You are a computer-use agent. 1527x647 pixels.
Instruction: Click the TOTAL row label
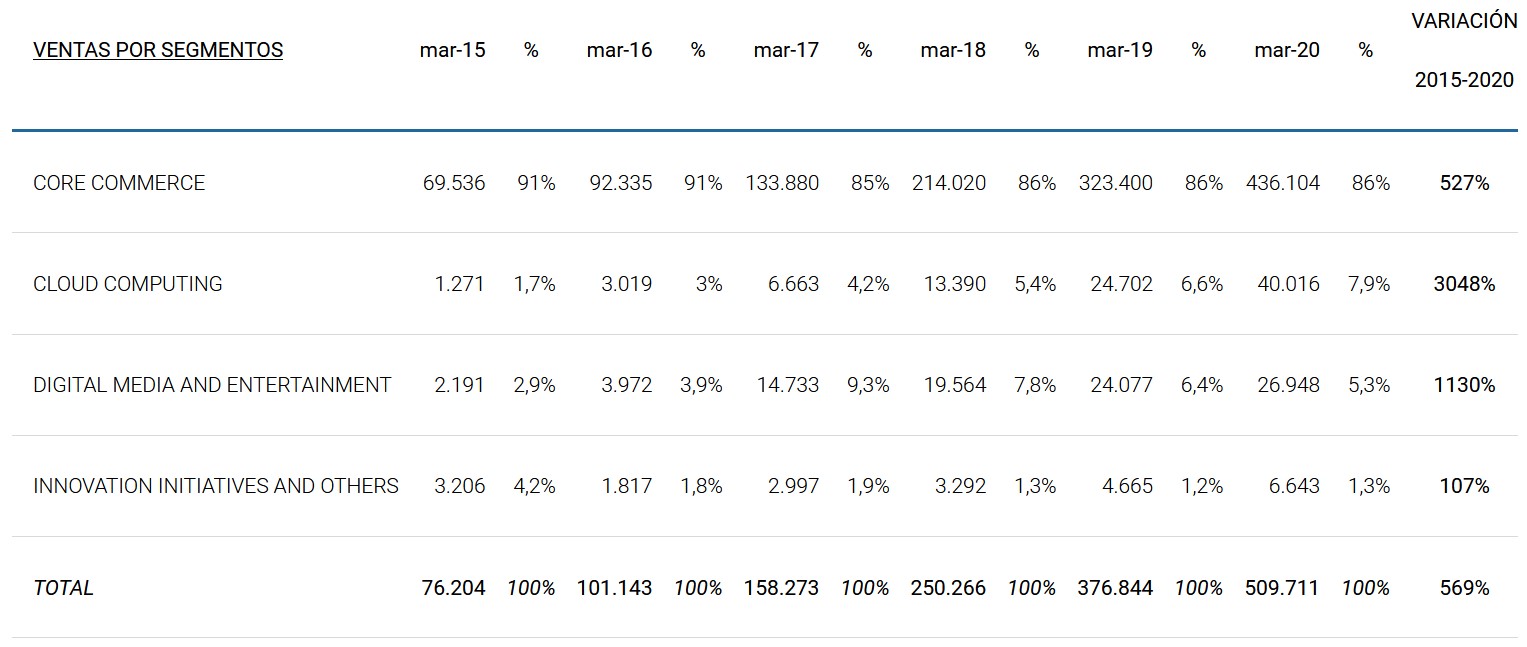click(x=63, y=588)
